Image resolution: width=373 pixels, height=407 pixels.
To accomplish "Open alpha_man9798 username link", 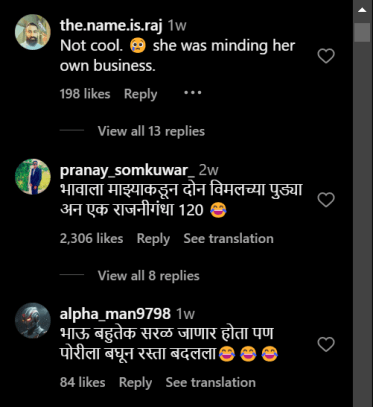I will point(115,314).
